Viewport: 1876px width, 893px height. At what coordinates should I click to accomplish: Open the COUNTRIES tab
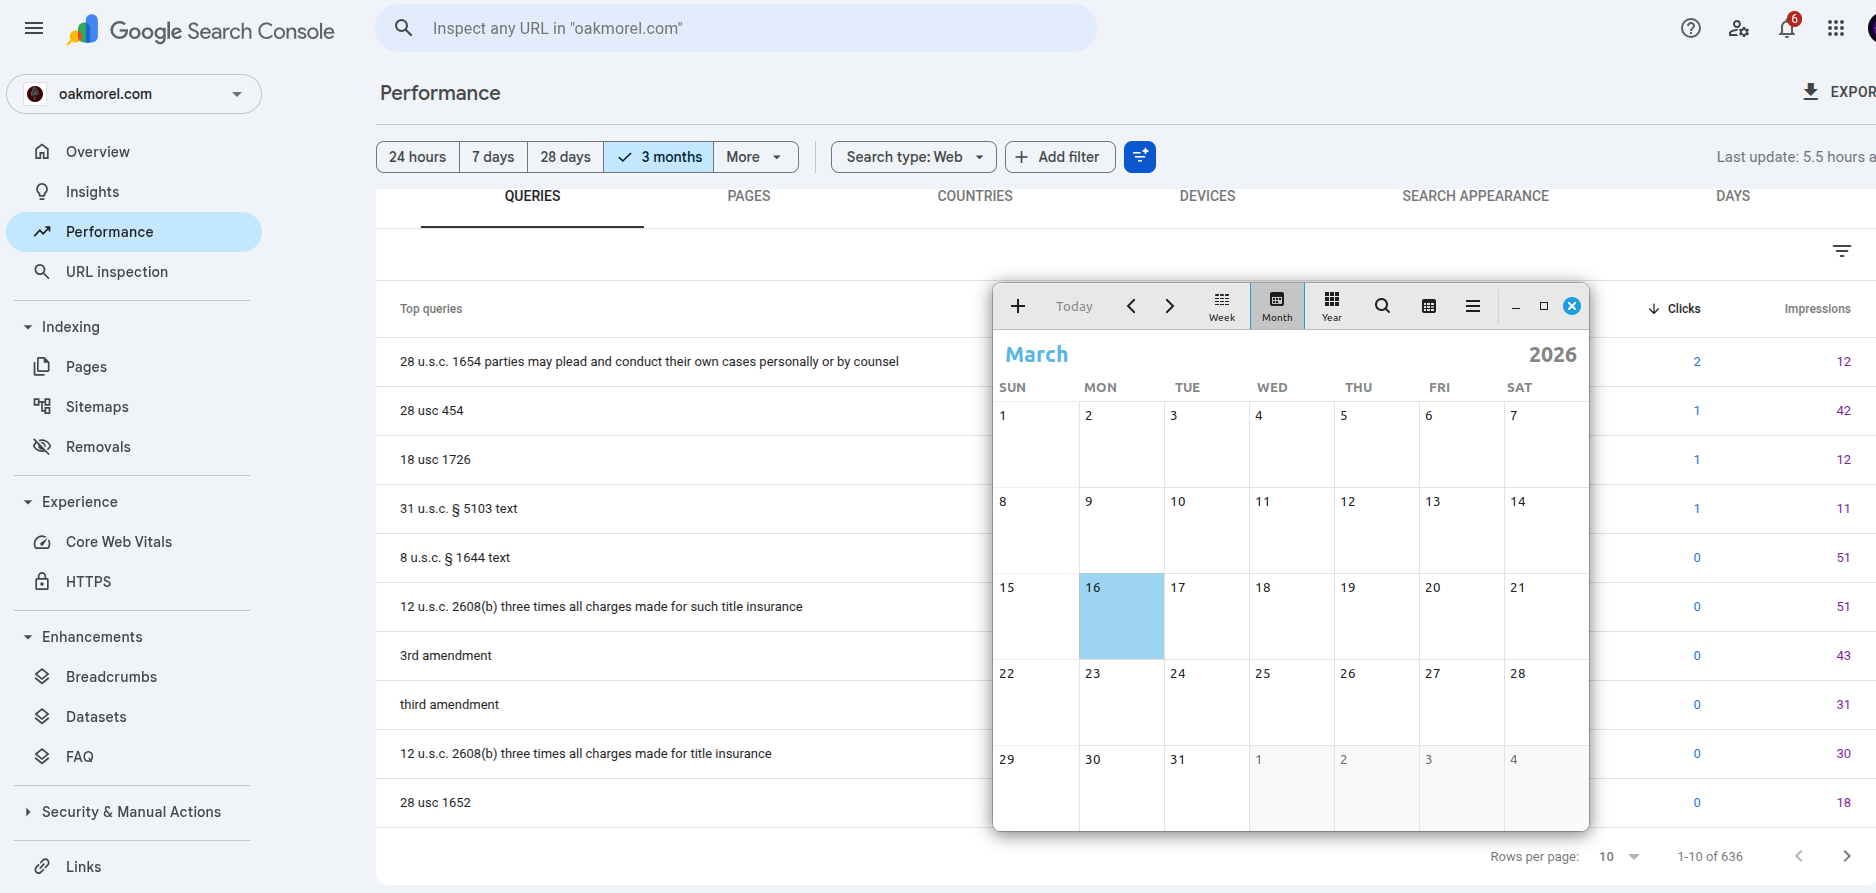(974, 196)
